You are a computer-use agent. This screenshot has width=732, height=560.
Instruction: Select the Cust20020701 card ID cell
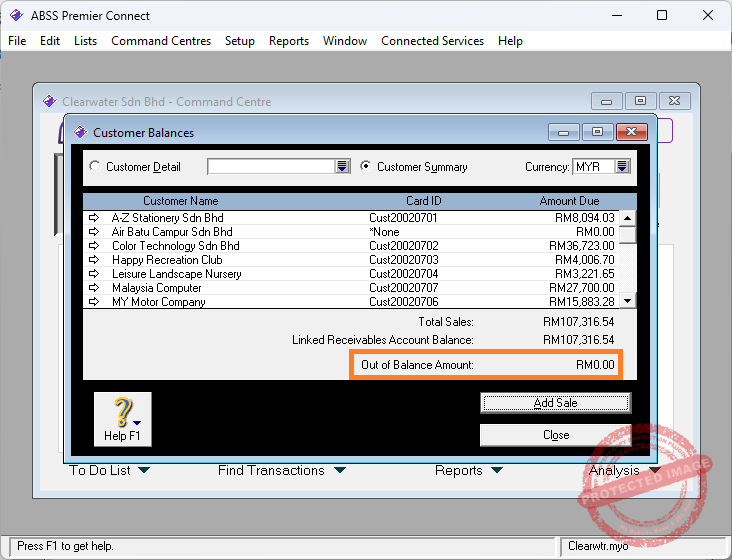pyautogui.click(x=403, y=218)
